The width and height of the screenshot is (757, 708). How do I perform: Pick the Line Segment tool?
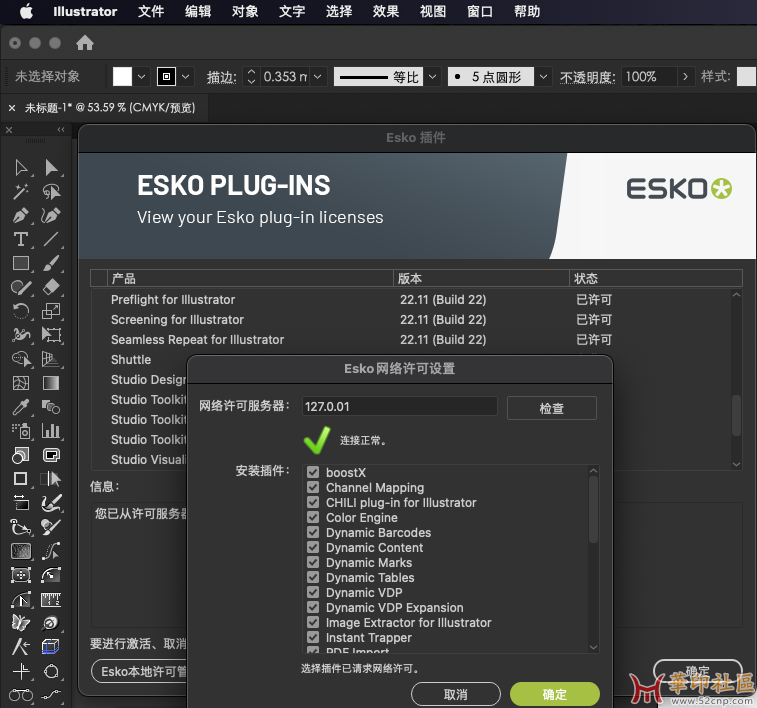pyautogui.click(x=51, y=239)
